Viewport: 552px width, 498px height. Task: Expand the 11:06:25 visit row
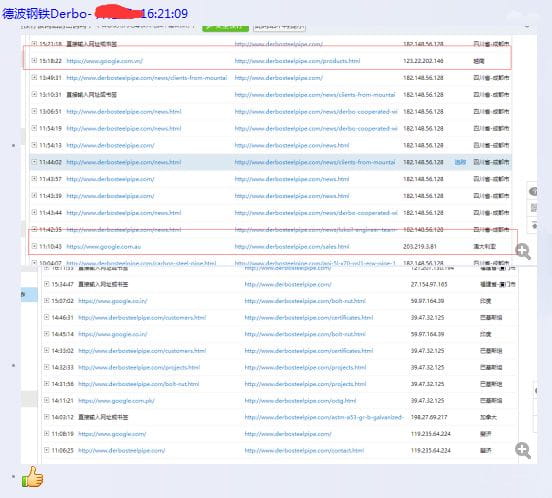pos(46,450)
